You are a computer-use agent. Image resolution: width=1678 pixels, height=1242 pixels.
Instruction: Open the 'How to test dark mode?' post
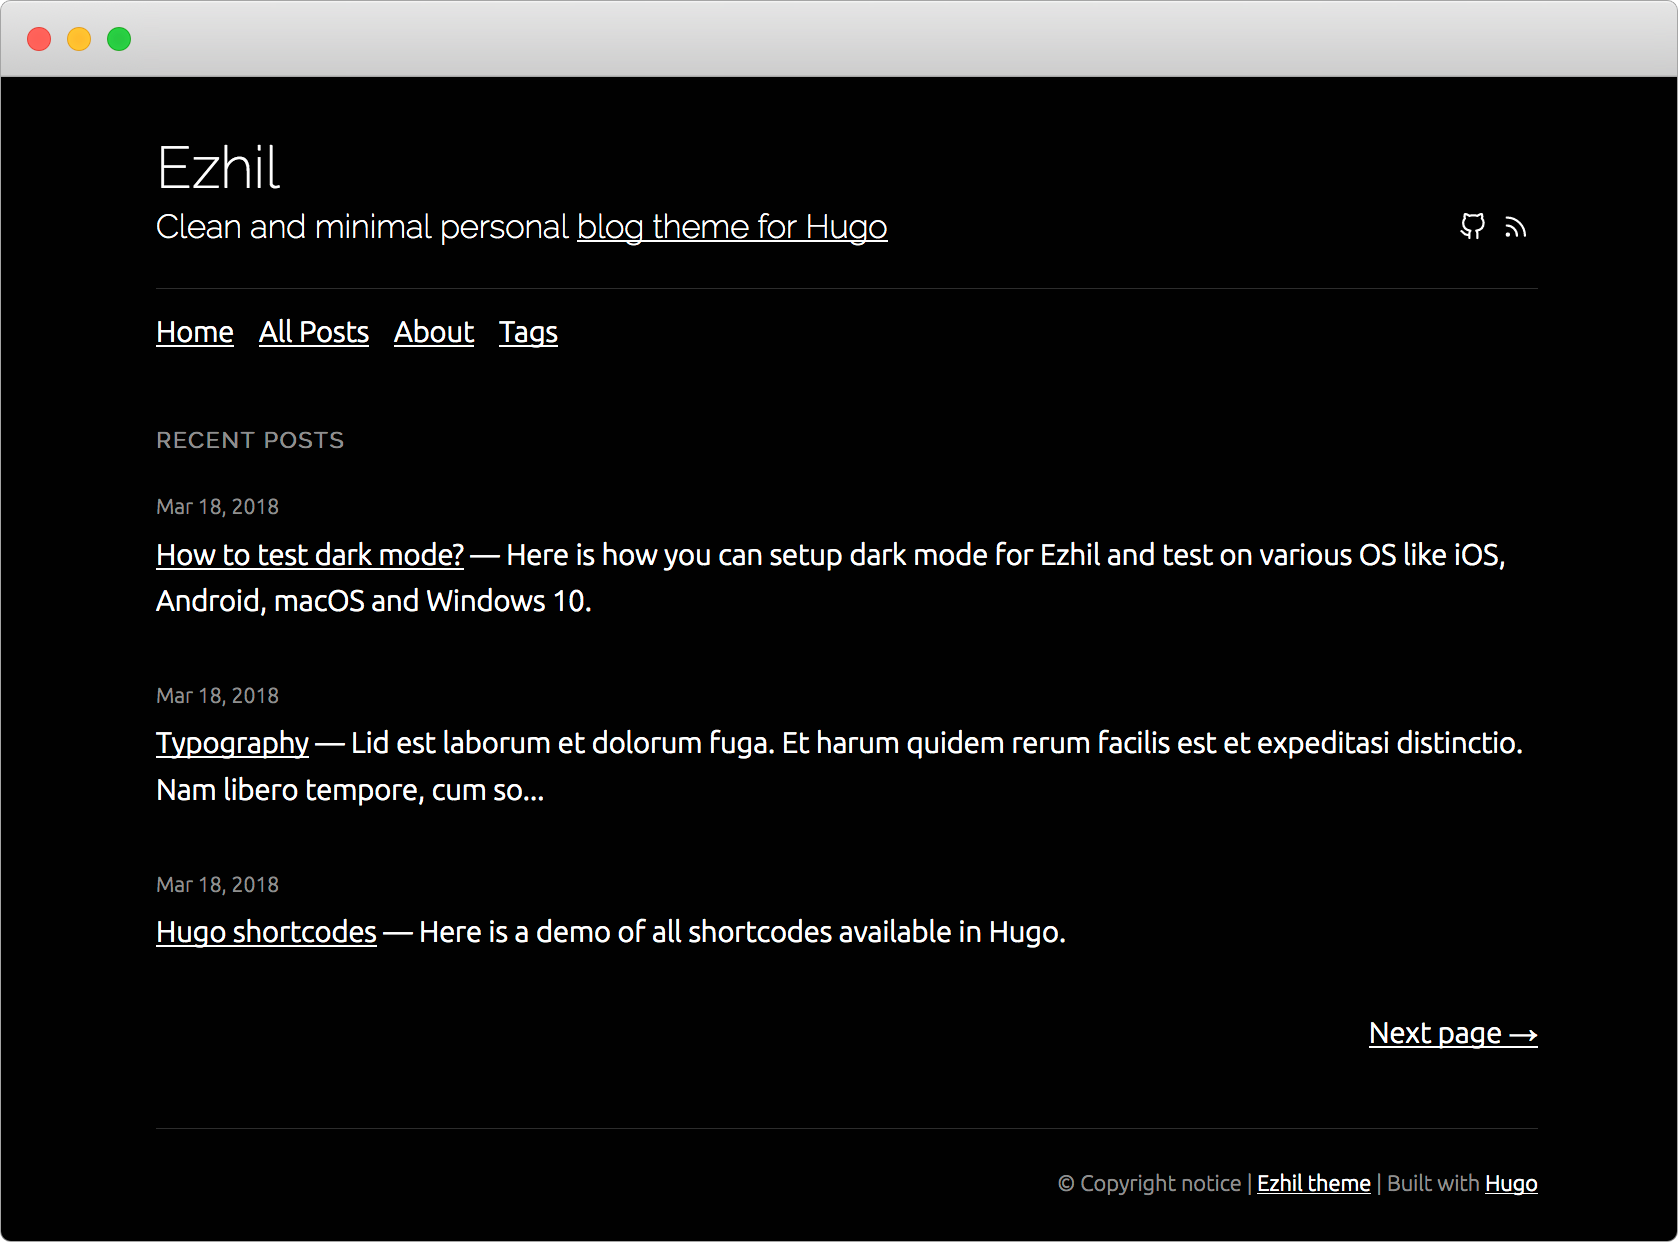coord(310,555)
